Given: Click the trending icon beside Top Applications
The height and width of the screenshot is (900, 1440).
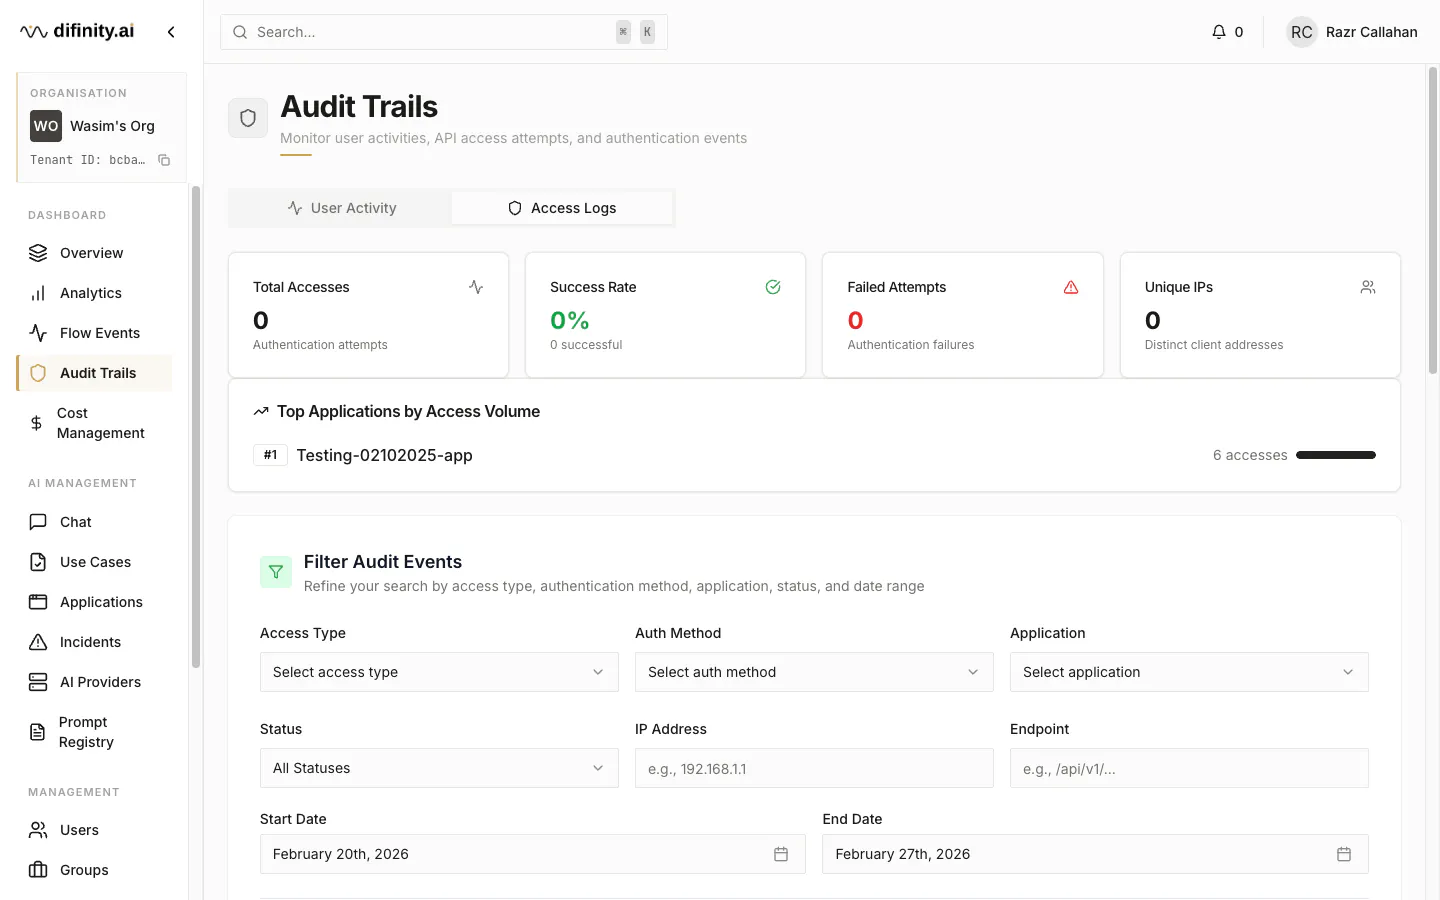Looking at the screenshot, I should pyautogui.click(x=261, y=411).
